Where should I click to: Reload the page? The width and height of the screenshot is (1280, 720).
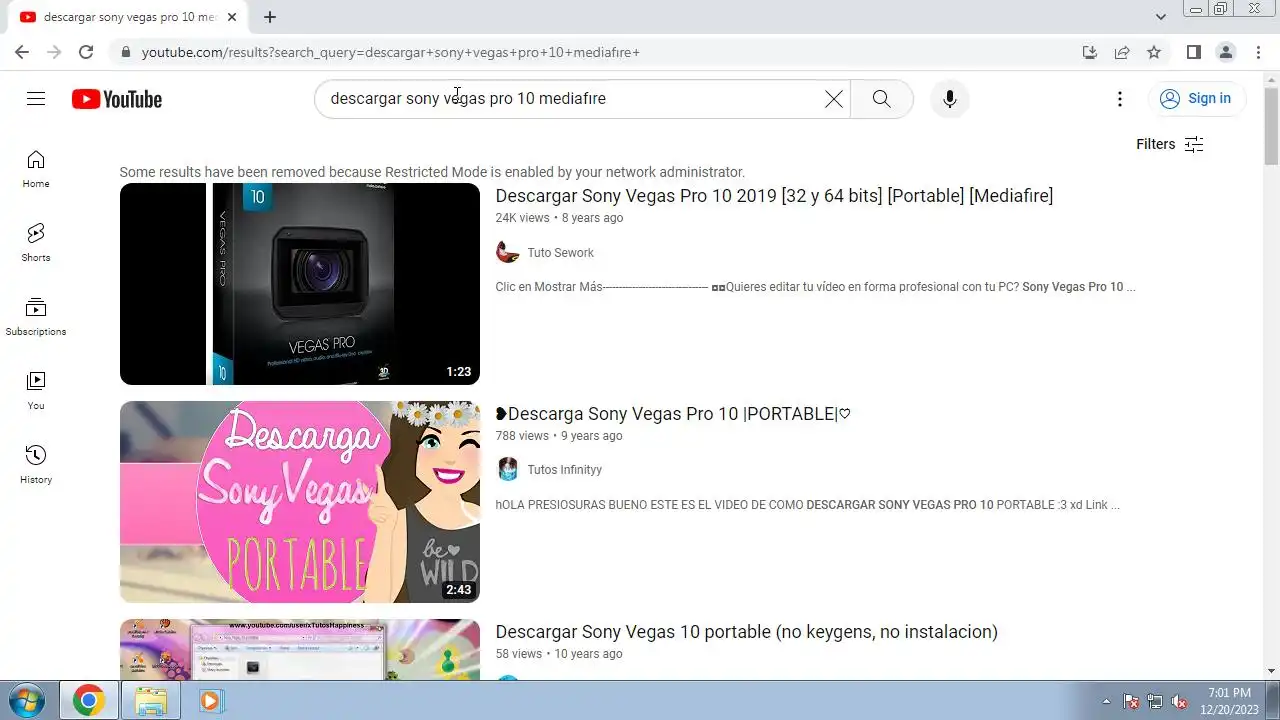[x=86, y=52]
